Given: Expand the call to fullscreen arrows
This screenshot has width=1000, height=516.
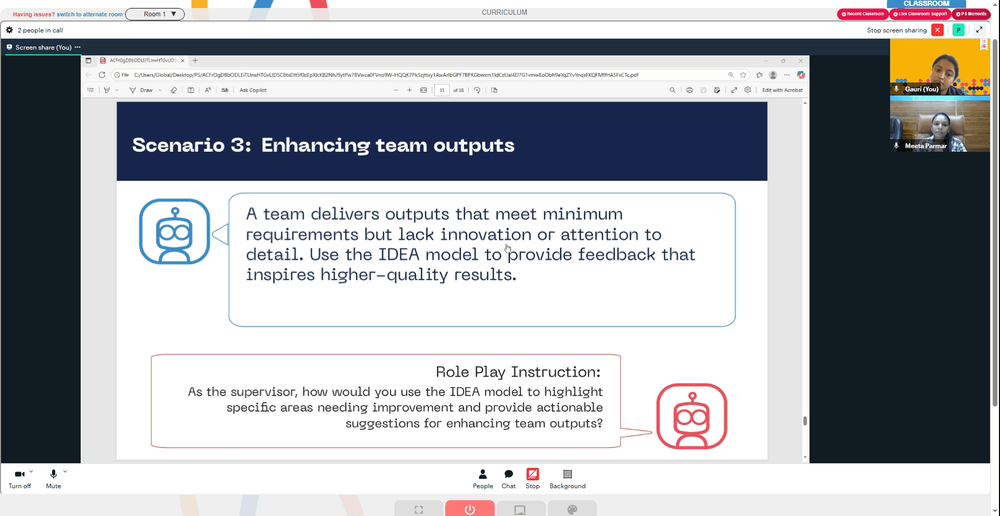Looking at the screenshot, I should [x=980, y=30].
